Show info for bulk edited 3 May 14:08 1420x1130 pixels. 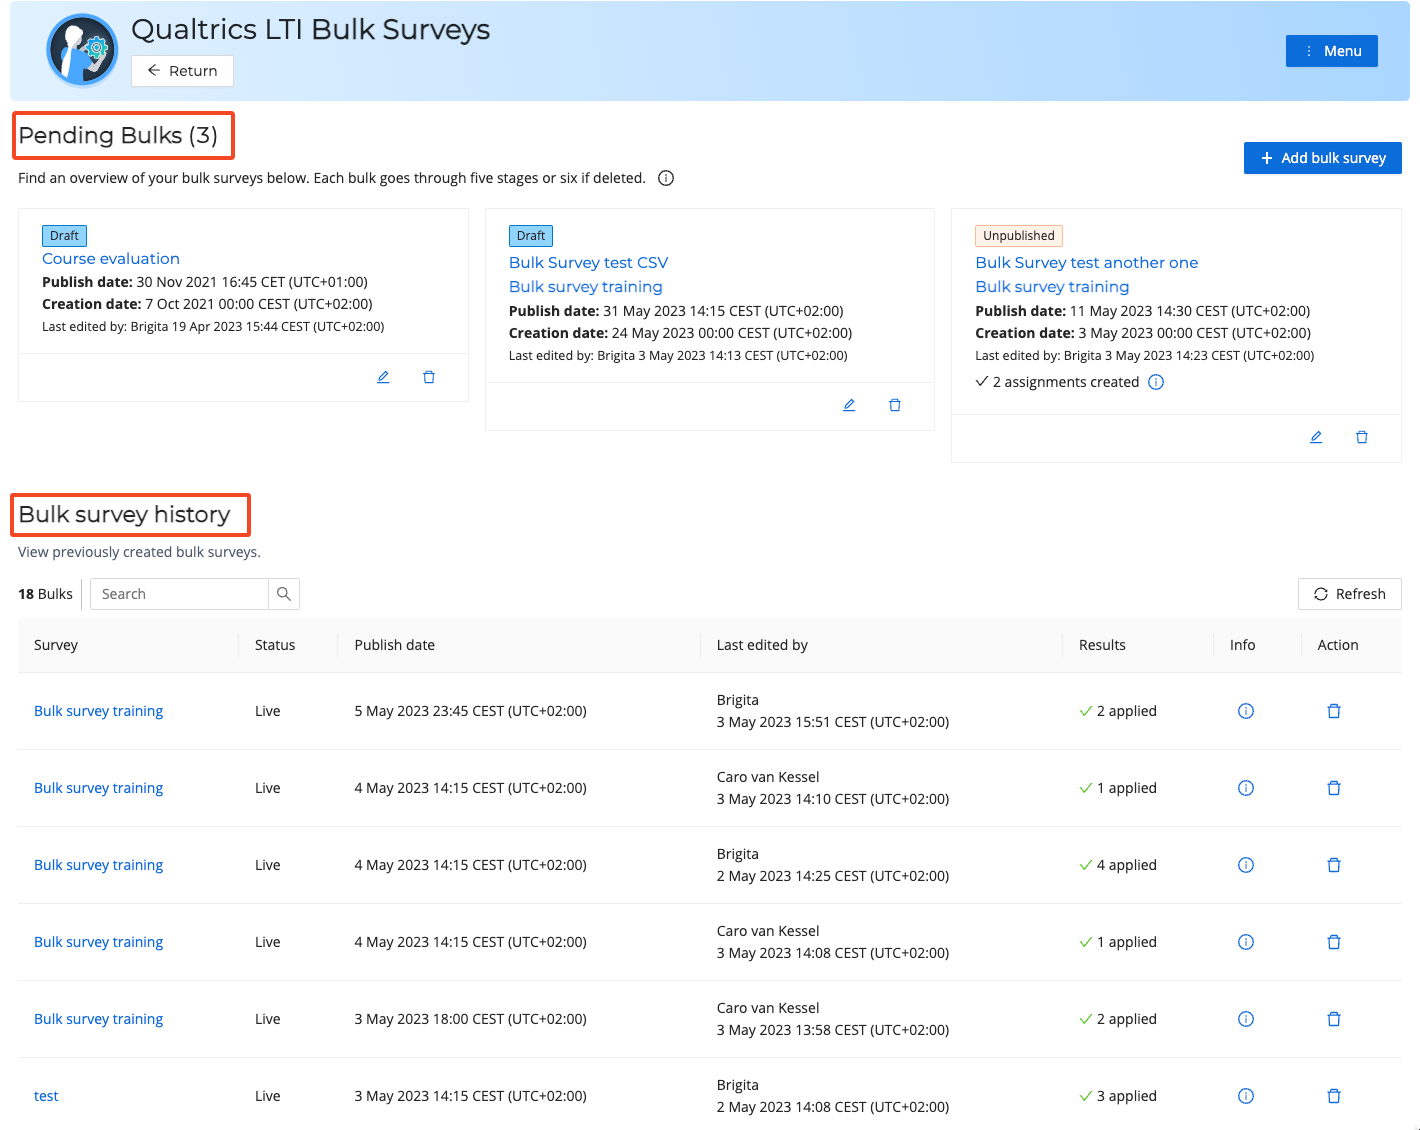click(1246, 942)
